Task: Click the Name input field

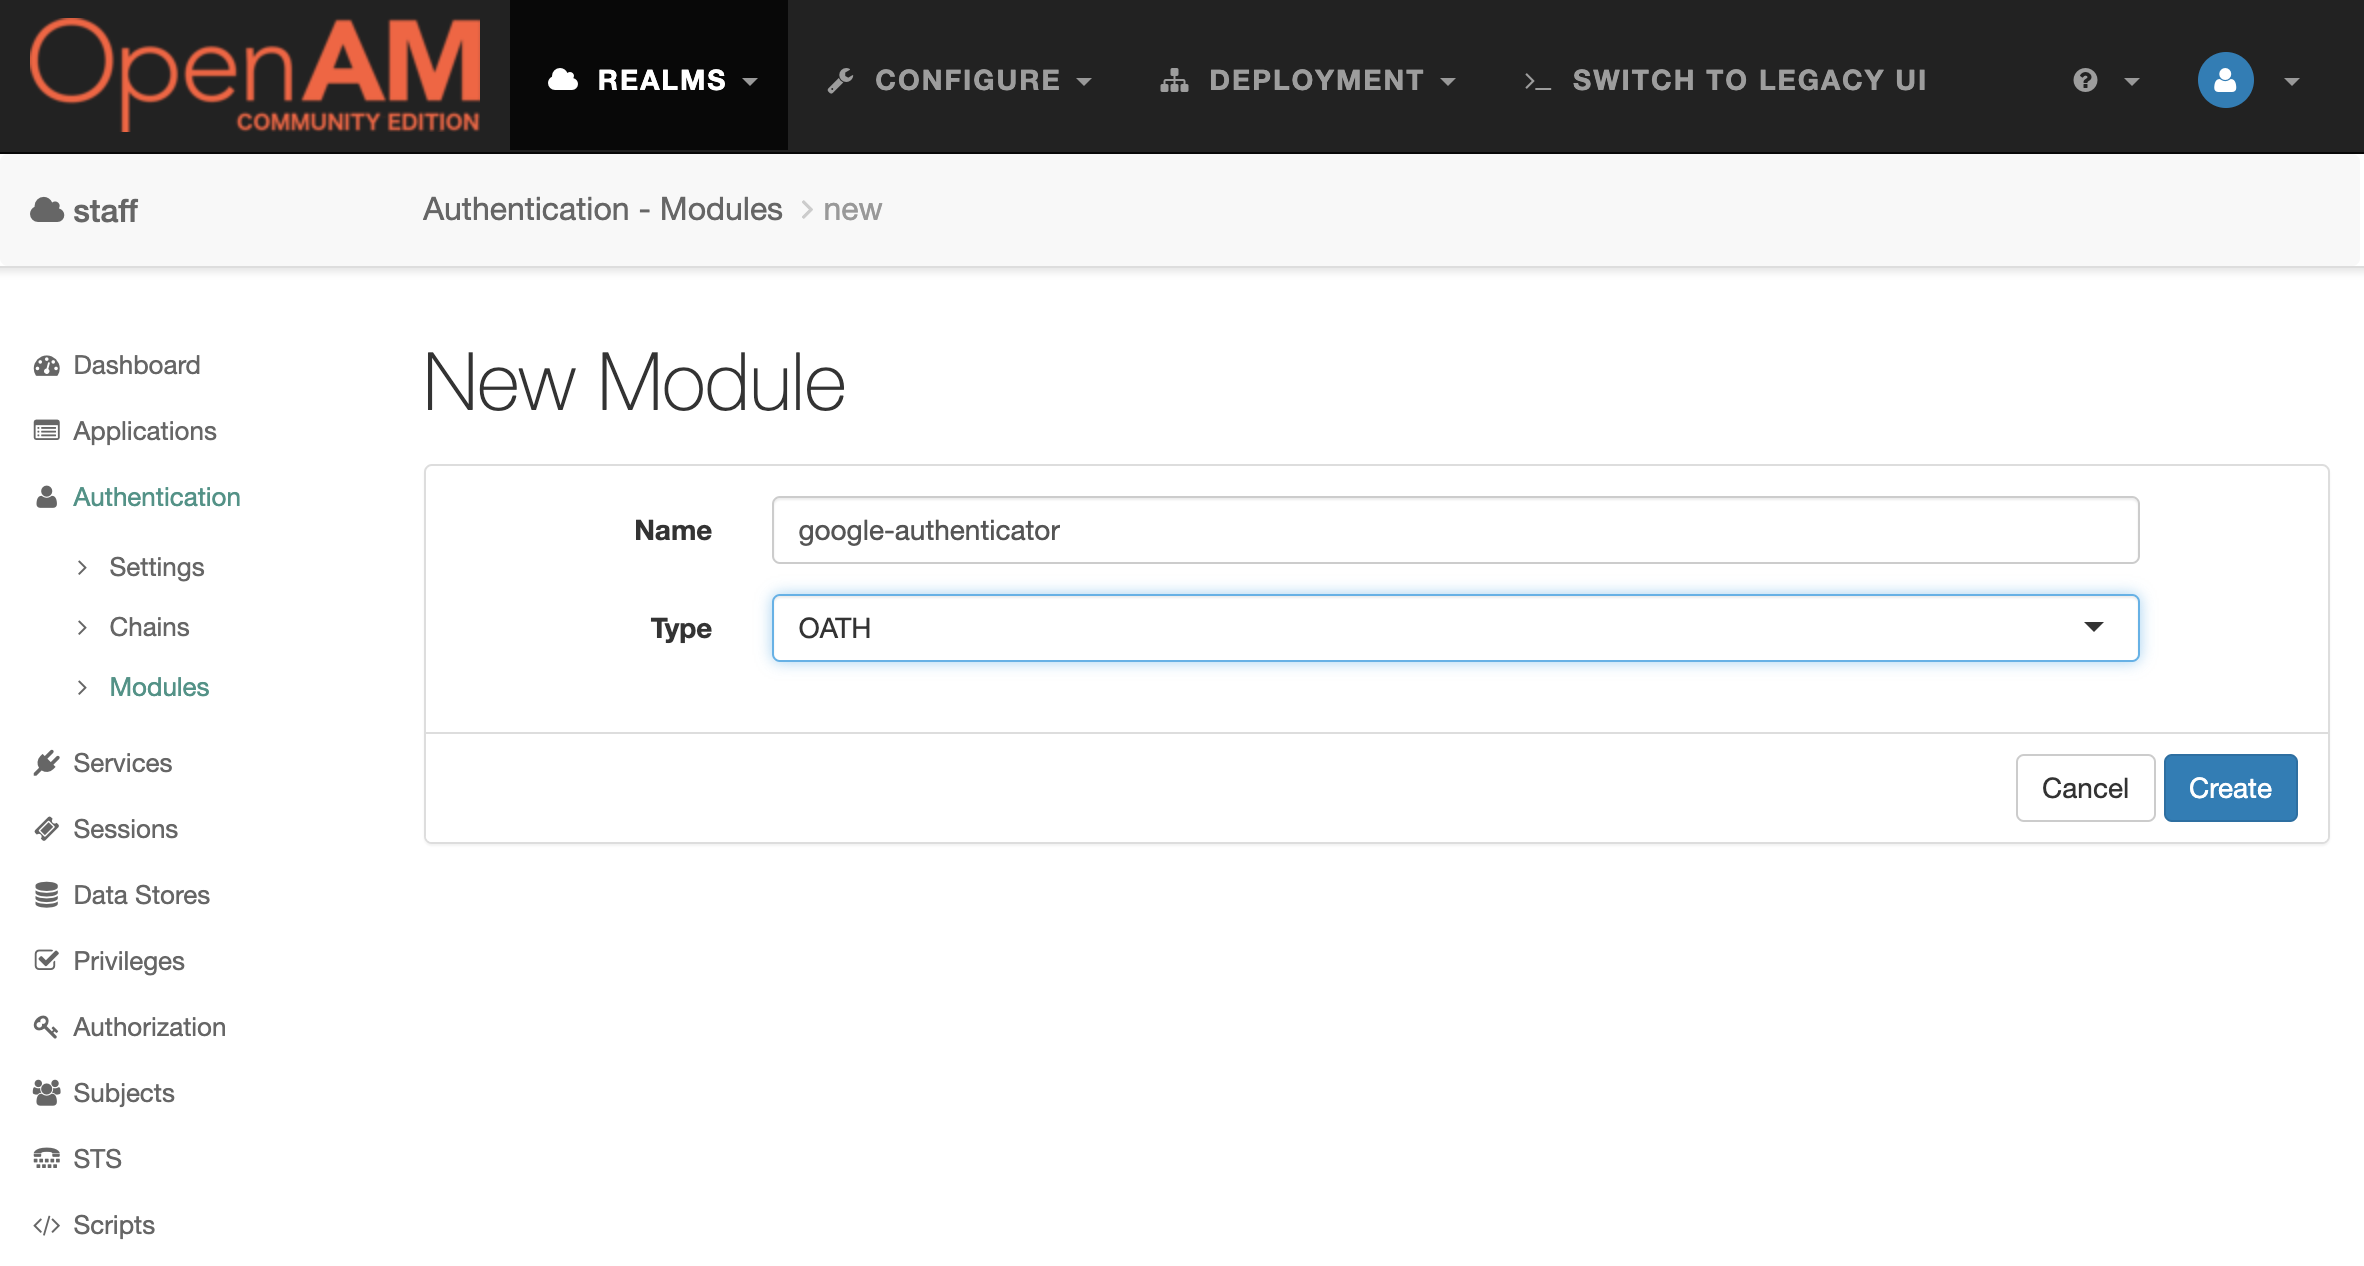Action: click(1455, 530)
